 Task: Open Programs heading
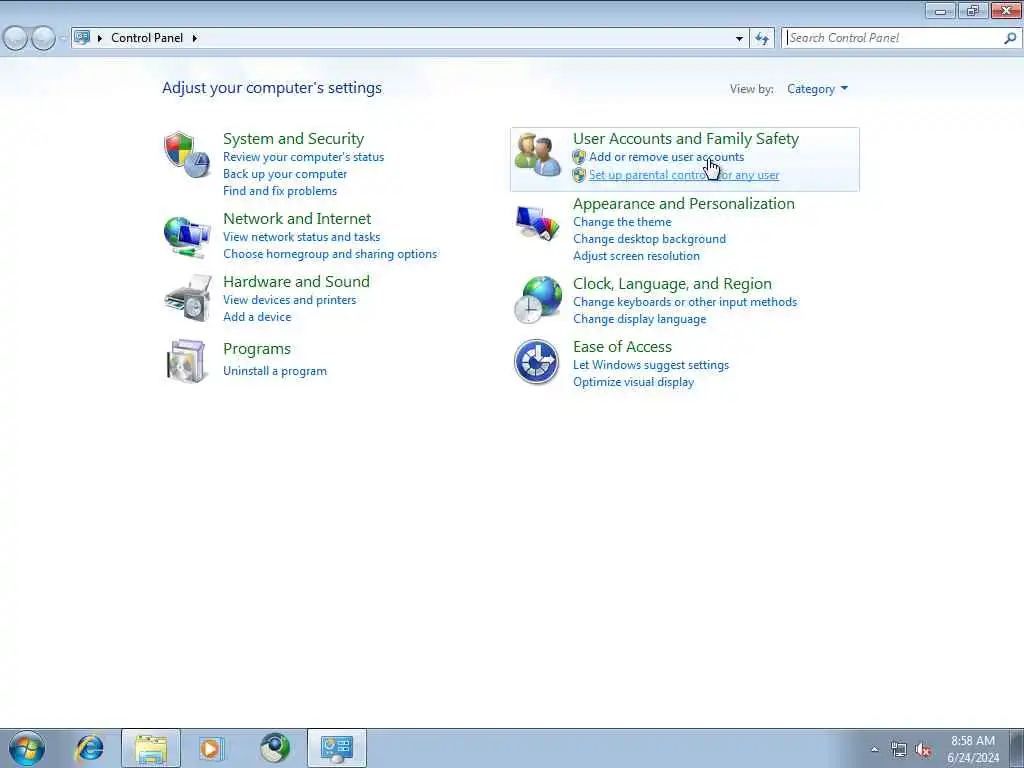point(257,349)
